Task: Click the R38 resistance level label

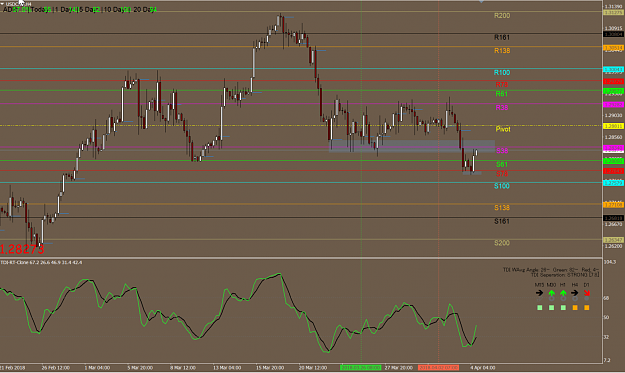Action: point(501,108)
